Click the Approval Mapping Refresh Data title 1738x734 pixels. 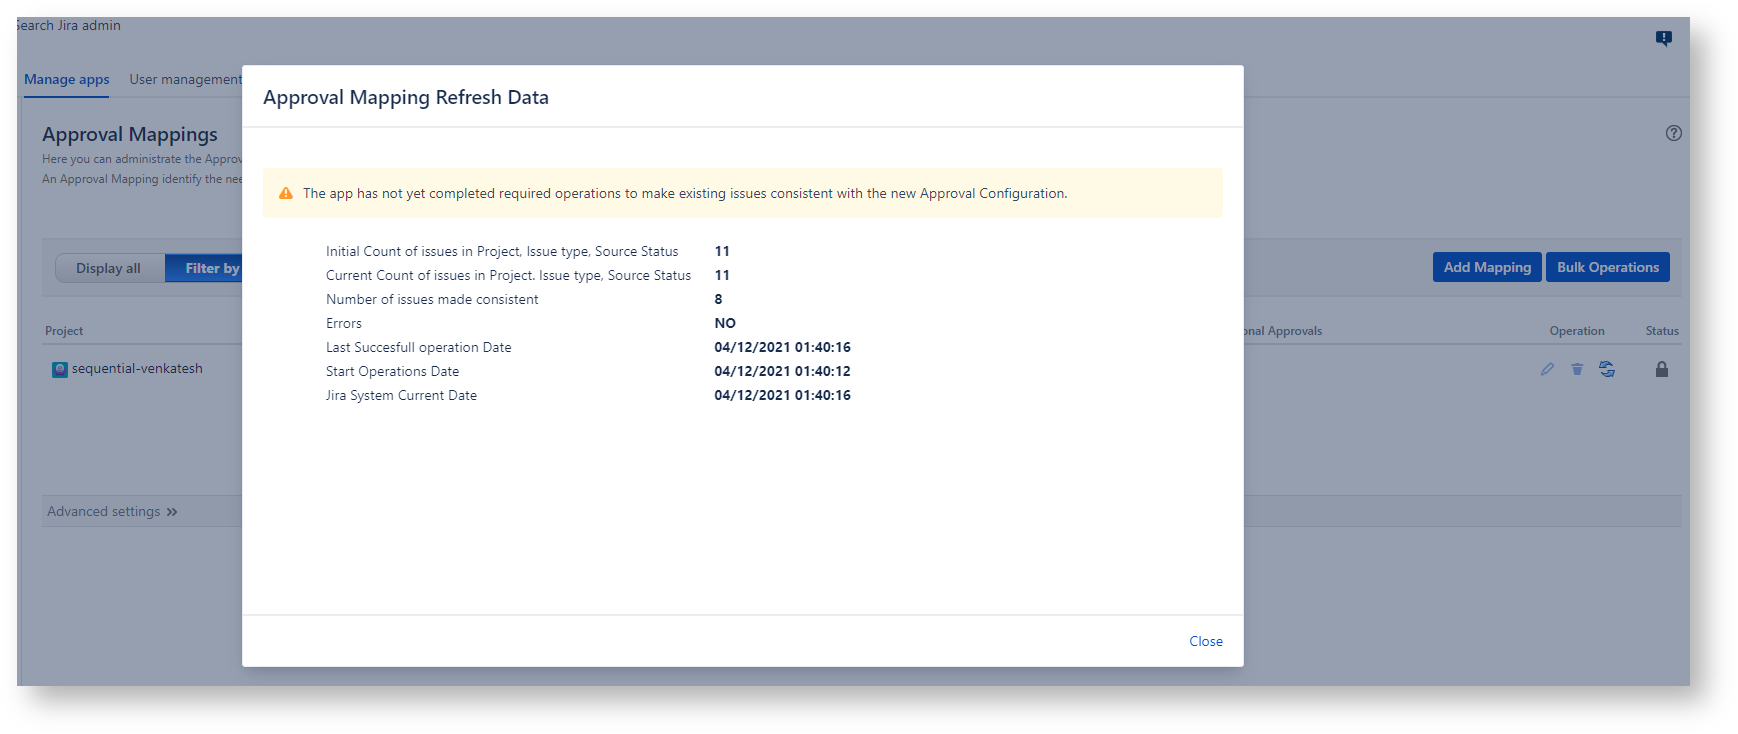406,97
